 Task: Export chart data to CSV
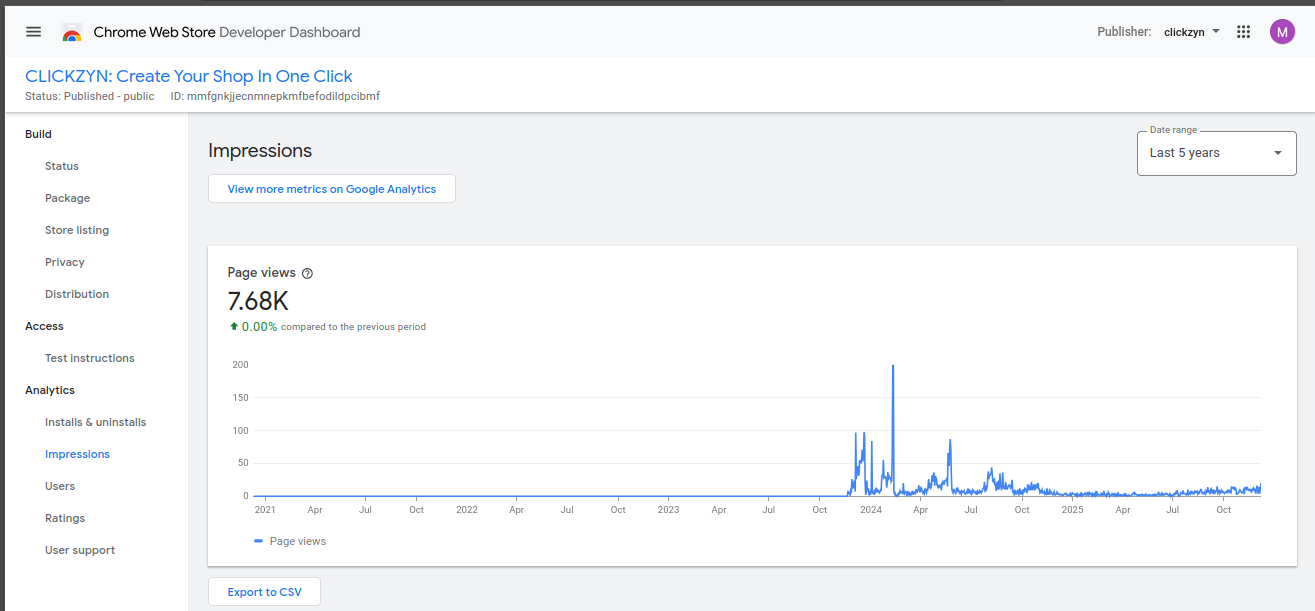point(264,592)
